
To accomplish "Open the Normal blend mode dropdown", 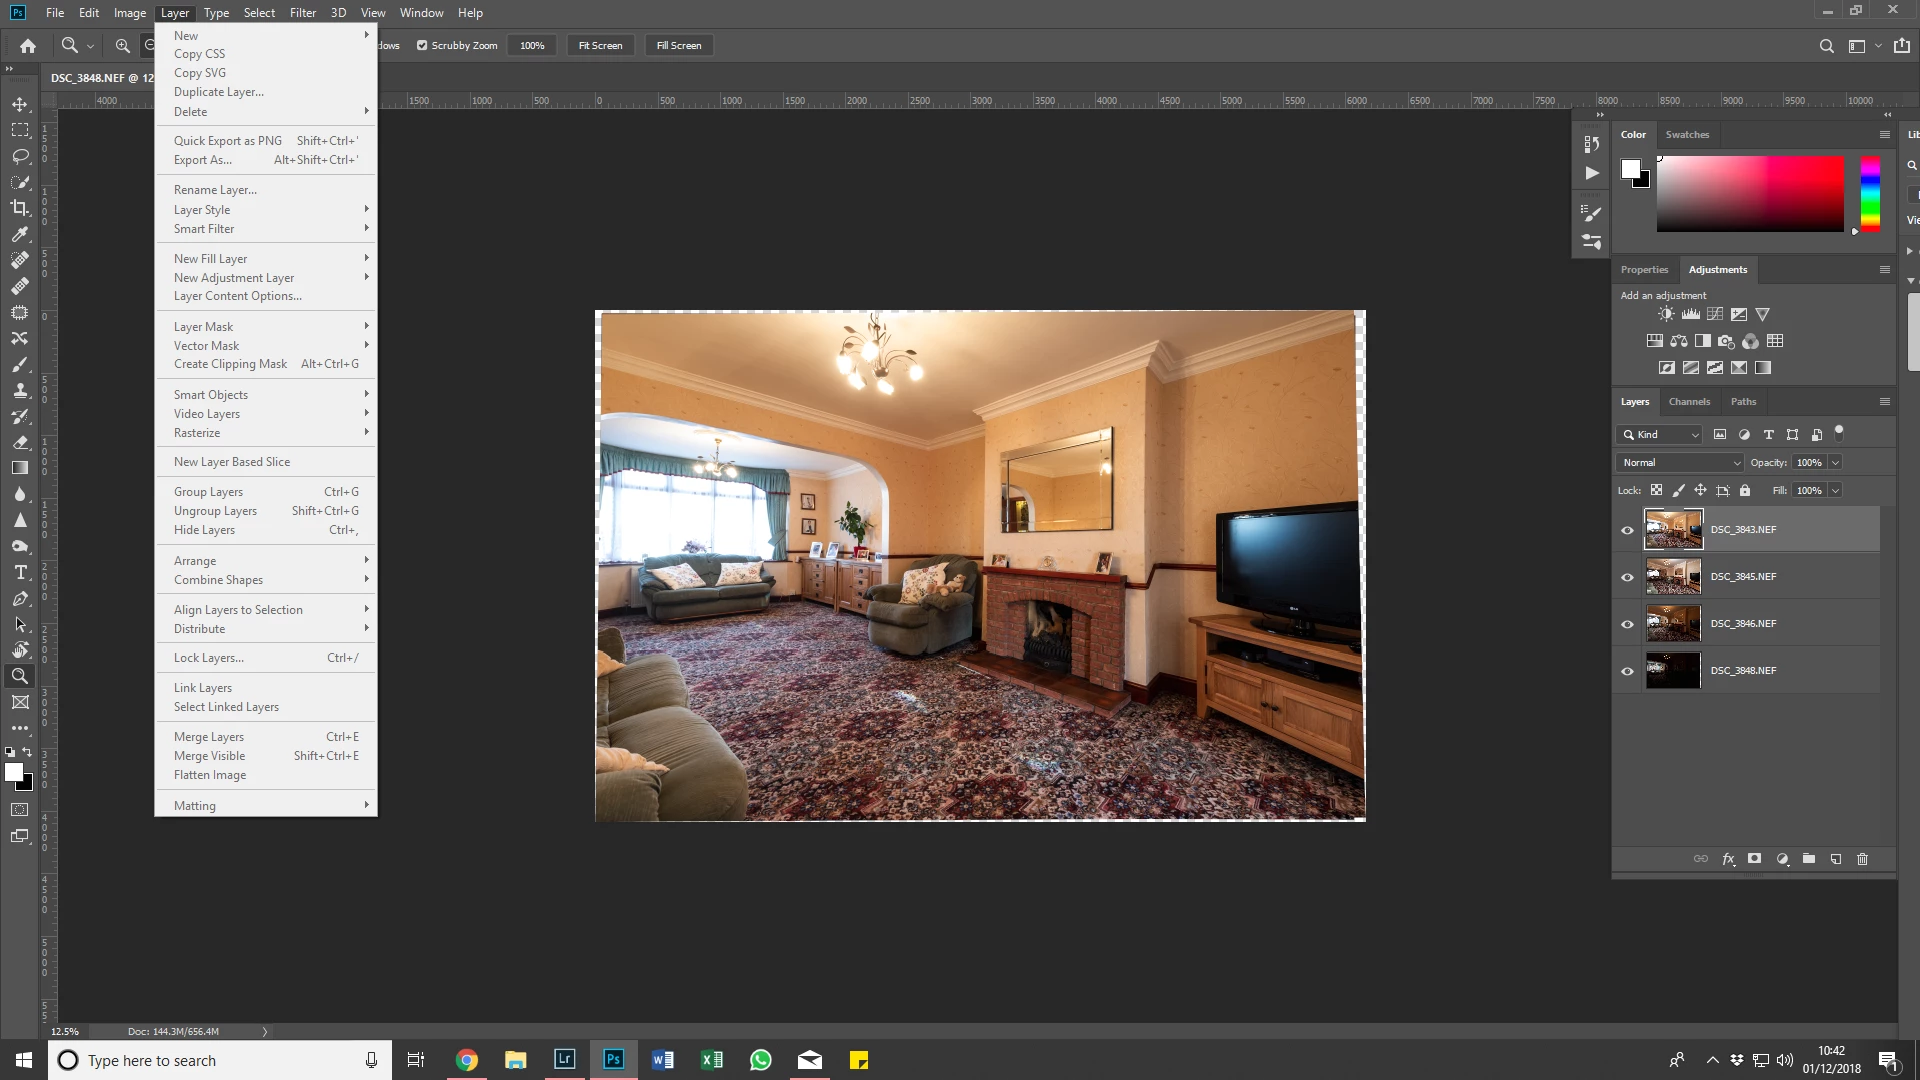I will (x=1679, y=462).
